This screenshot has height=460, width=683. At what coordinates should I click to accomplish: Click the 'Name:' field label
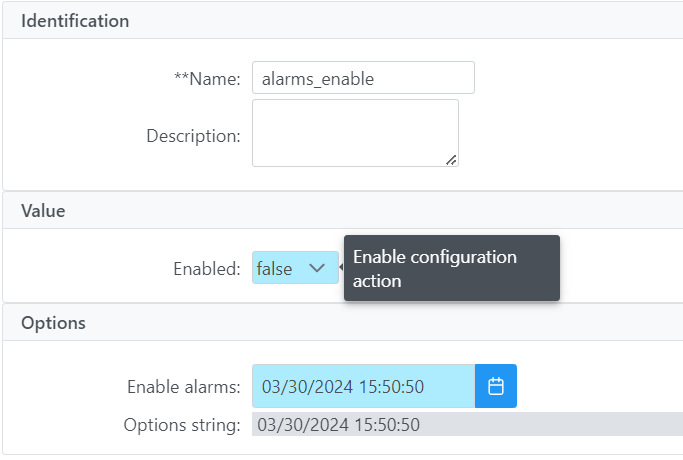tap(217, 79)
